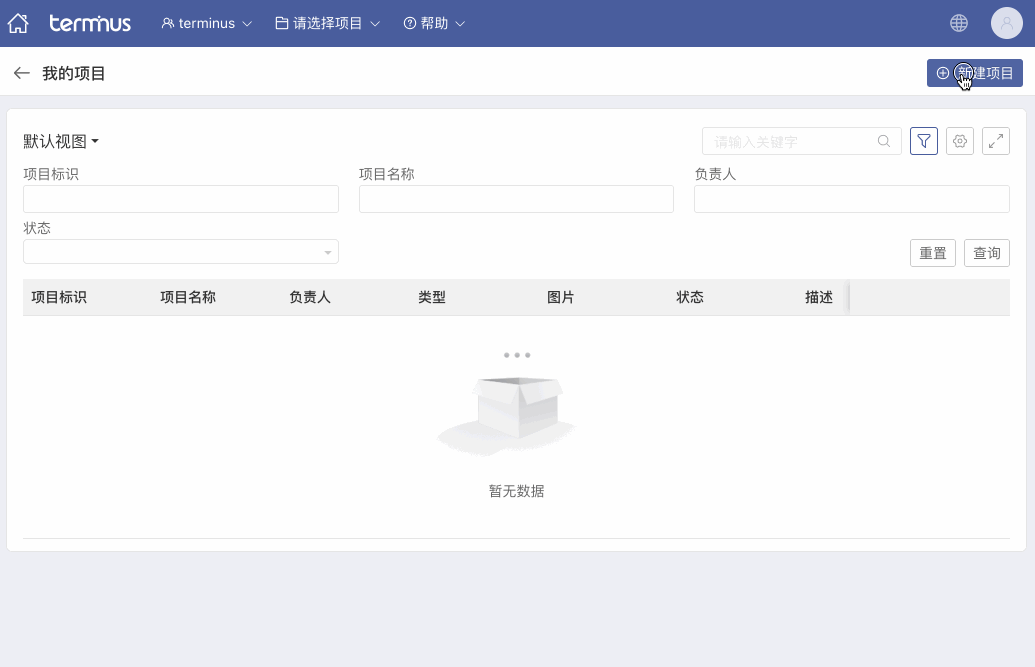Toggle the filter funnel icon
This screenshot has width=1035, height=667.
pyautogui.click(x=924, y=141)
